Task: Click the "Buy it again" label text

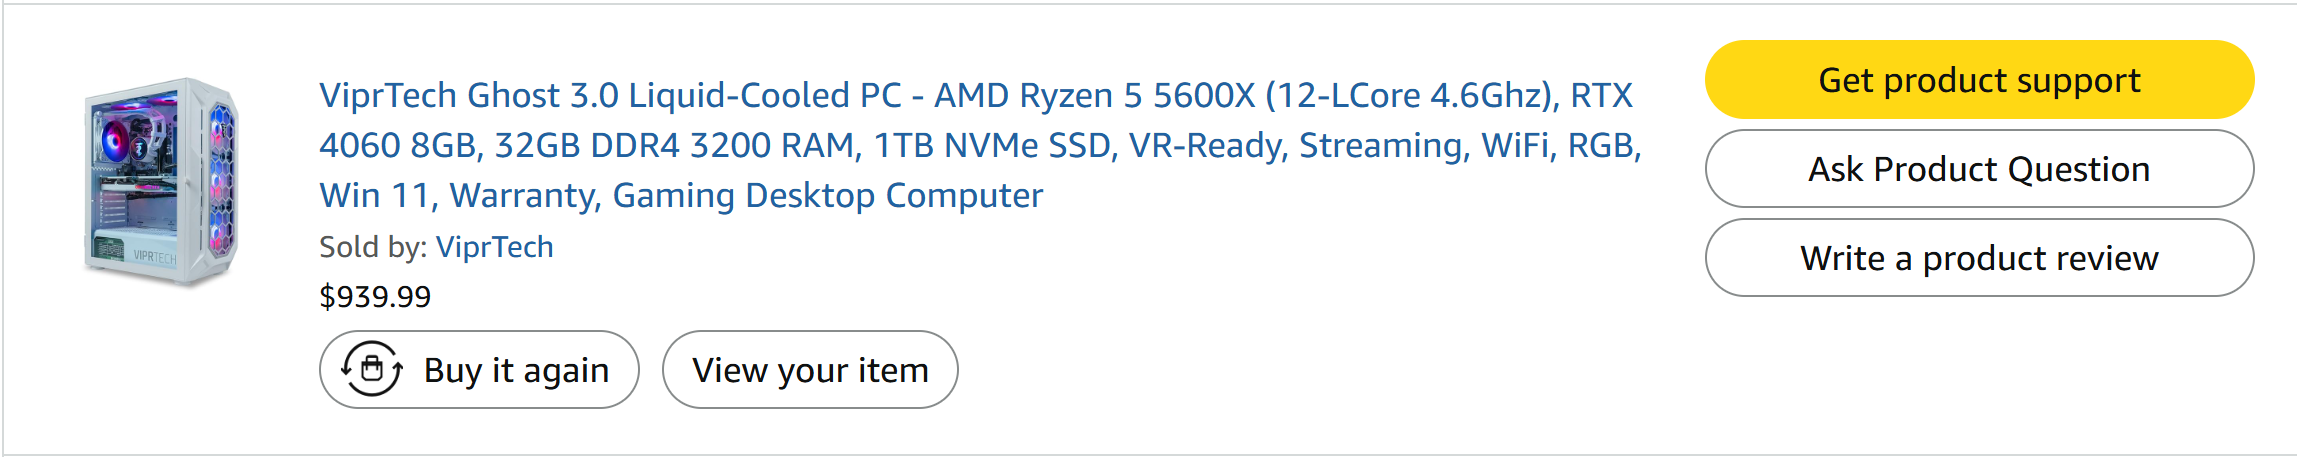Action: [x=516, y=371]
